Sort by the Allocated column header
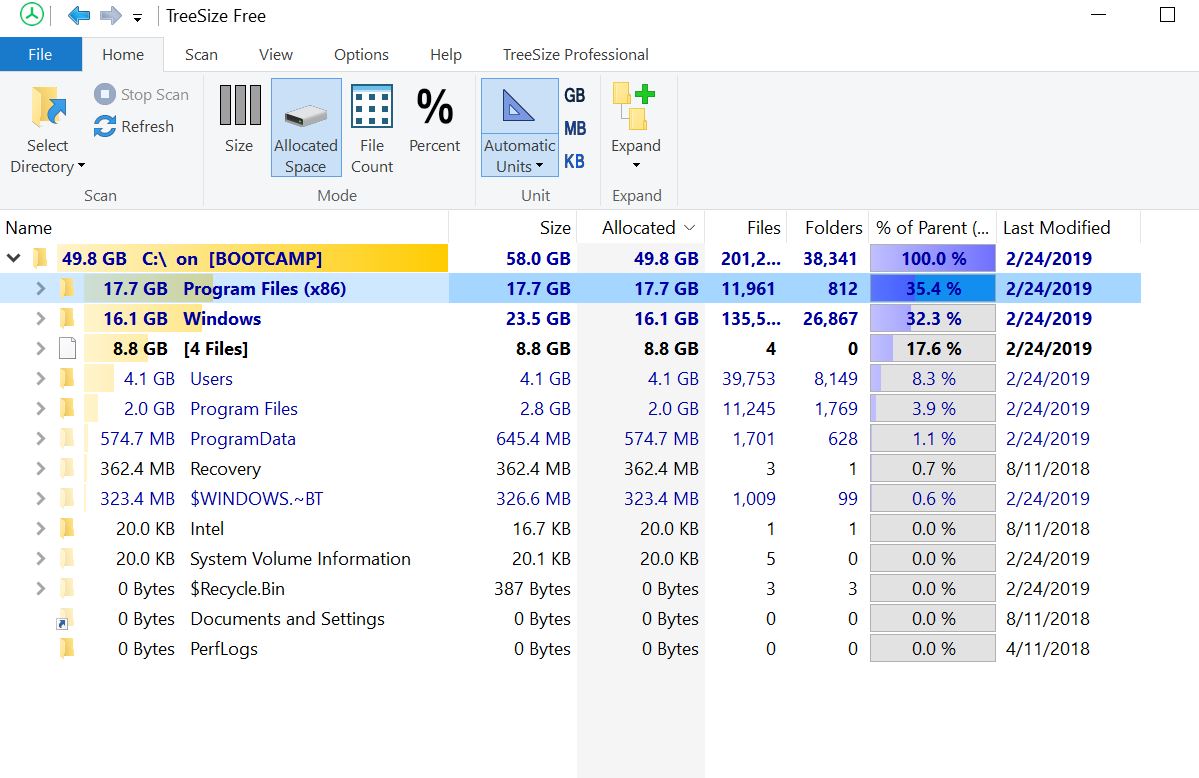1199x778 pixels. pos(641,227)
